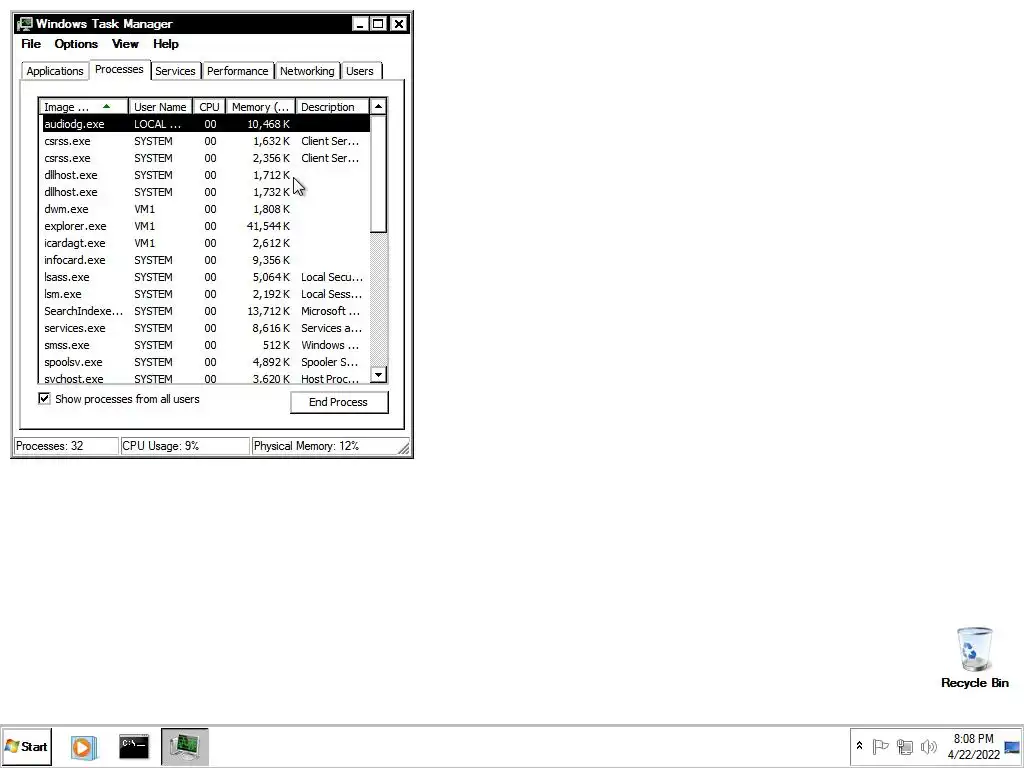The height and width of the screenshot is (768, 1024).
Task: Select csrss.exe using 2,356 K
Action: point(206,158)
